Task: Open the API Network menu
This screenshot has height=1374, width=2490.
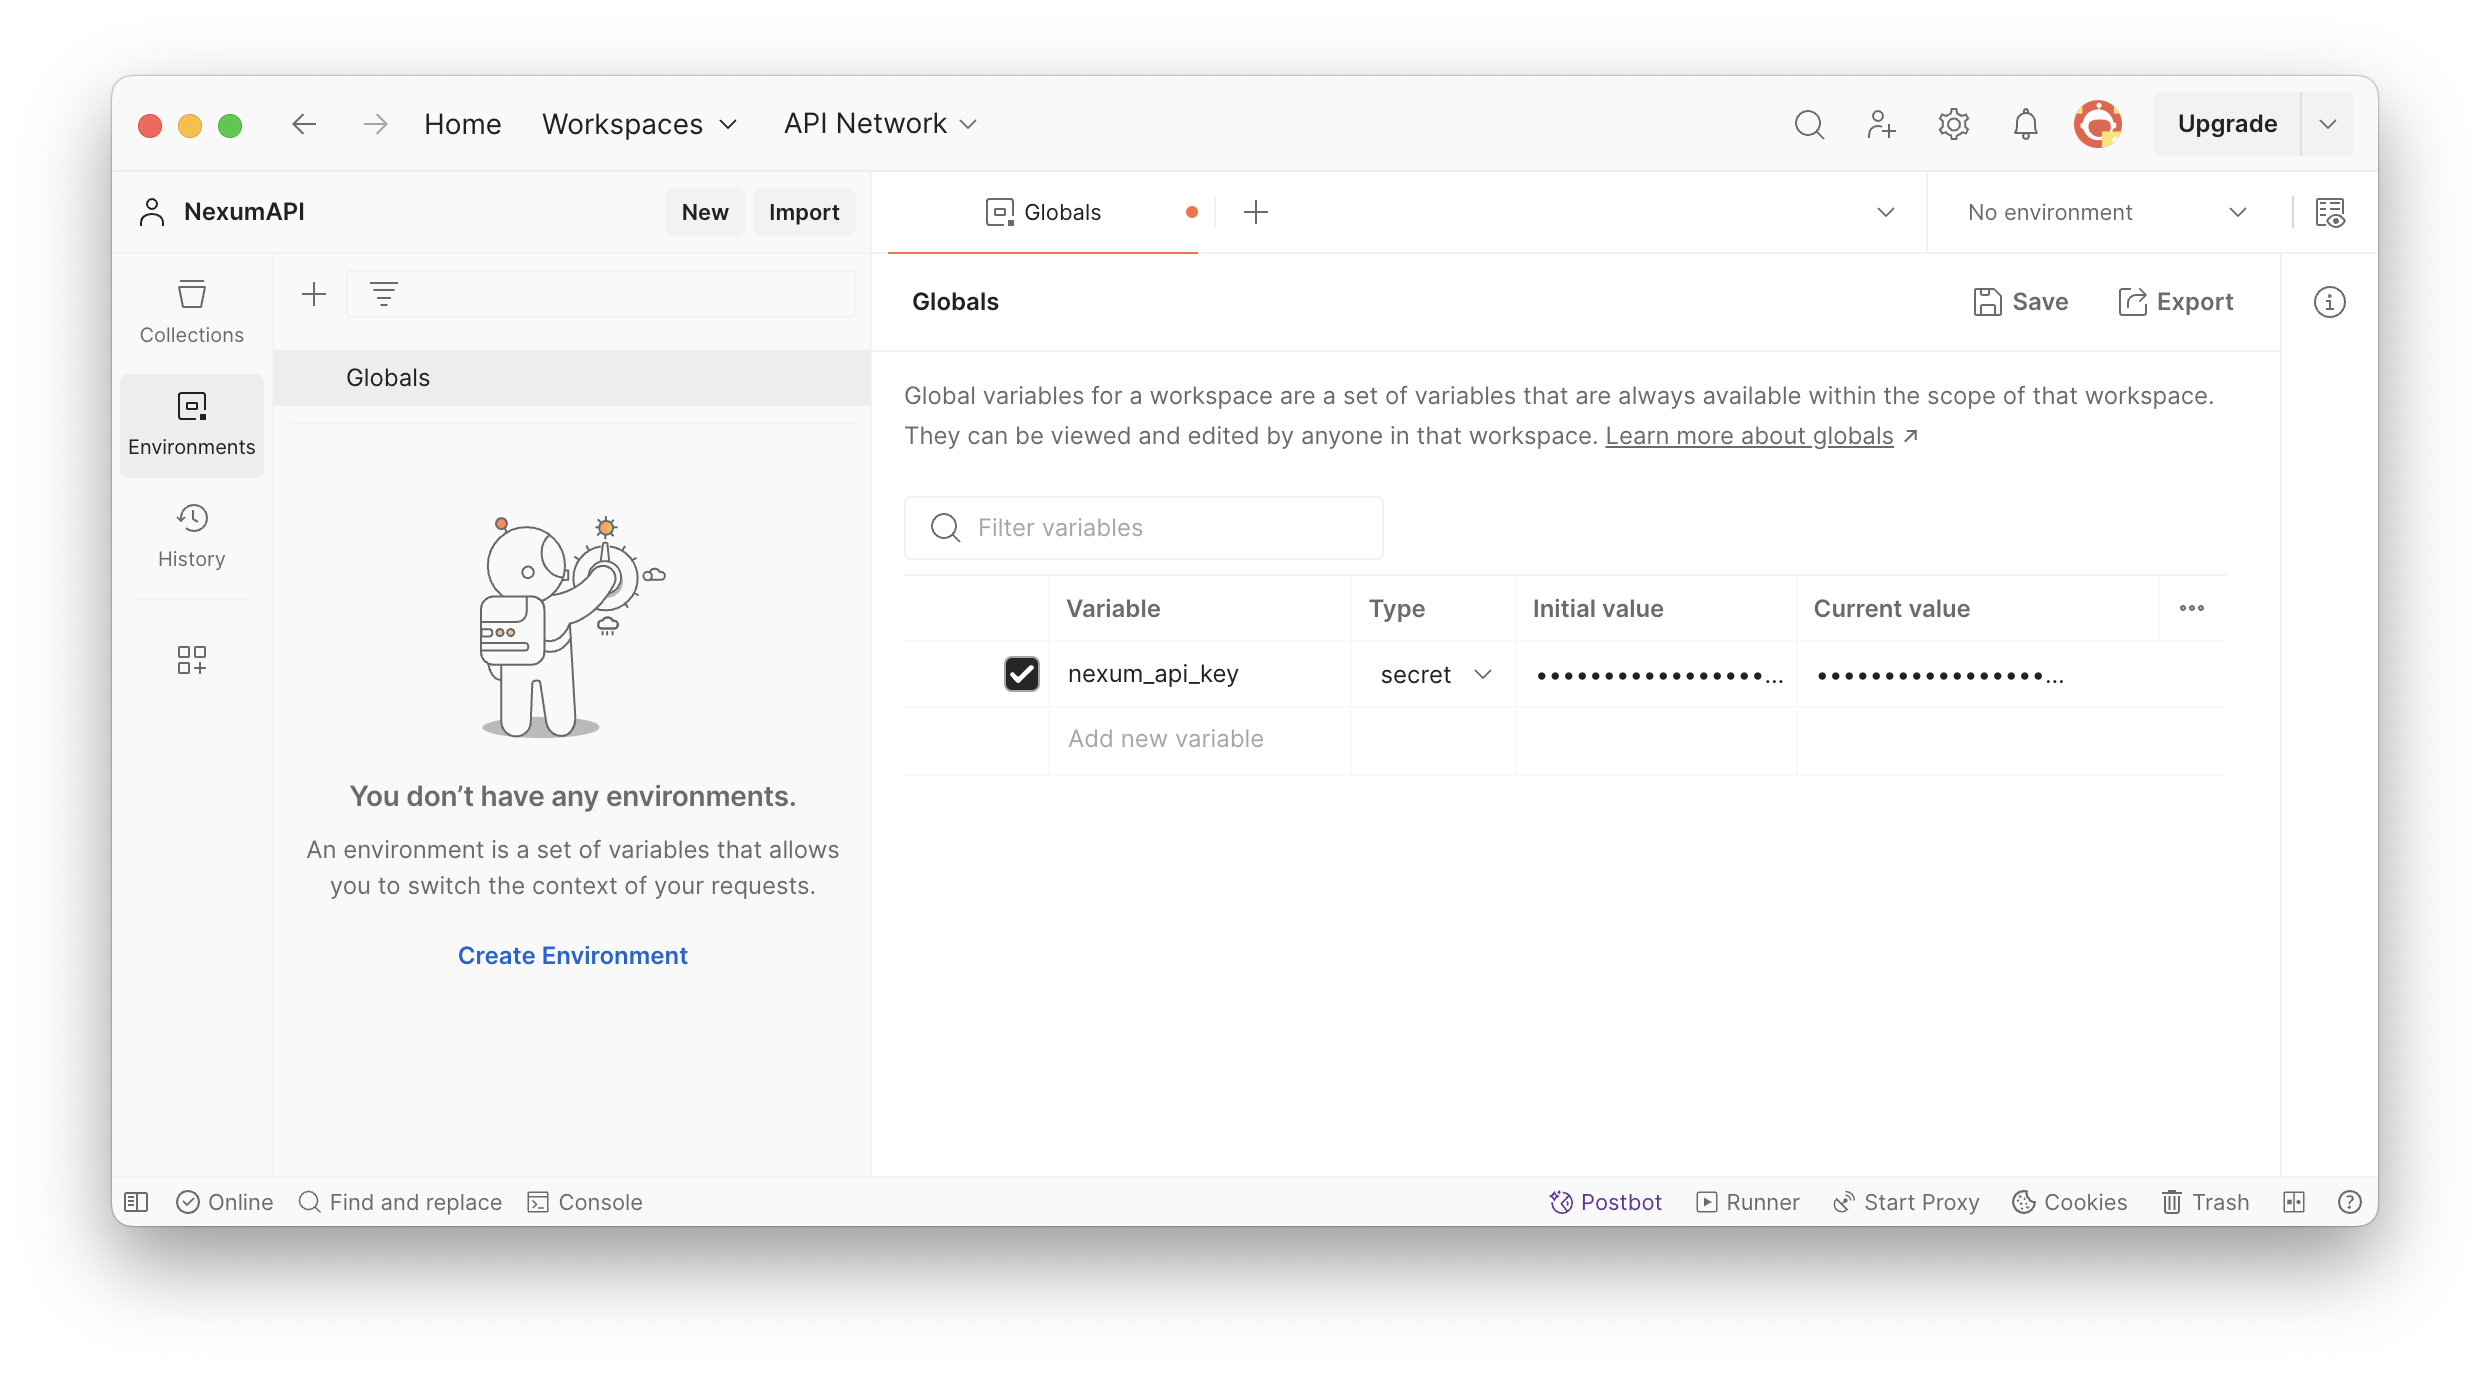Action: click(x=880, y=124)
